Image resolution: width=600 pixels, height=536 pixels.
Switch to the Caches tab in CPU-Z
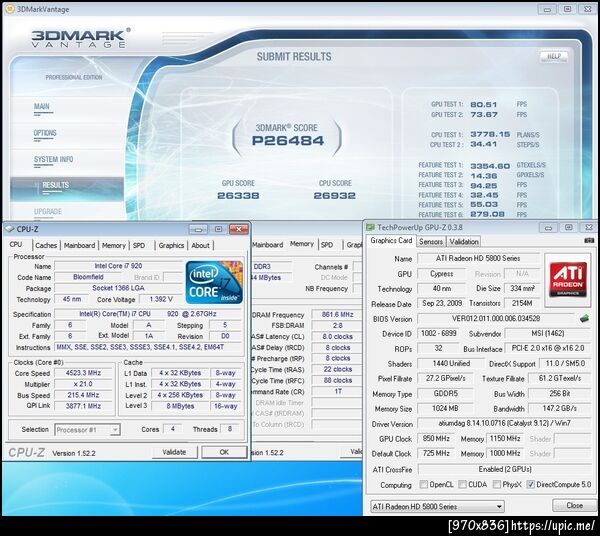[x=46, y=245]
